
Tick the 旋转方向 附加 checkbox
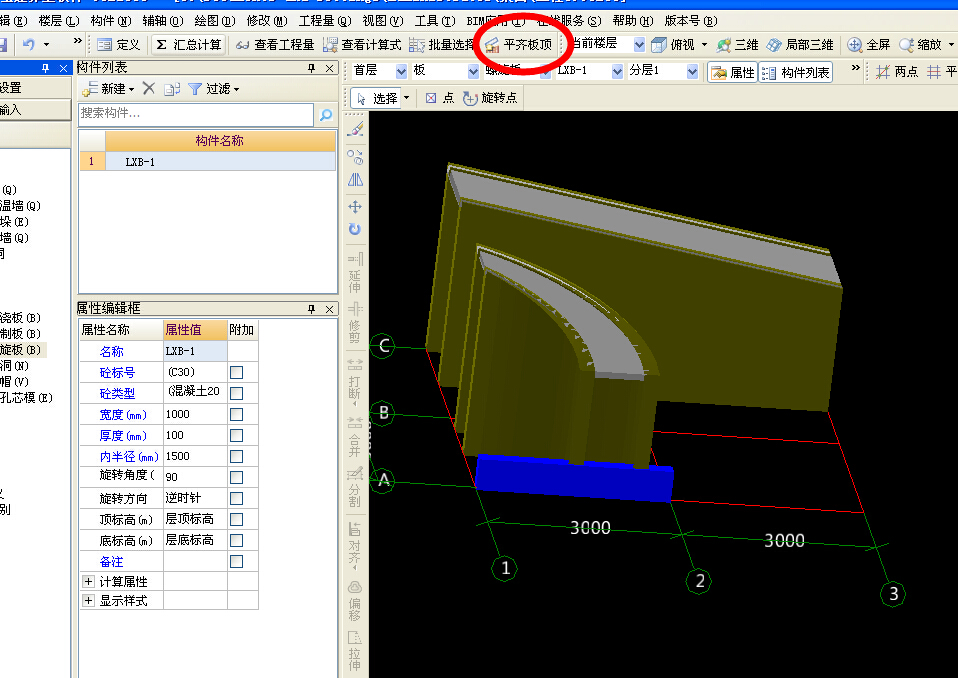point(236,498)
